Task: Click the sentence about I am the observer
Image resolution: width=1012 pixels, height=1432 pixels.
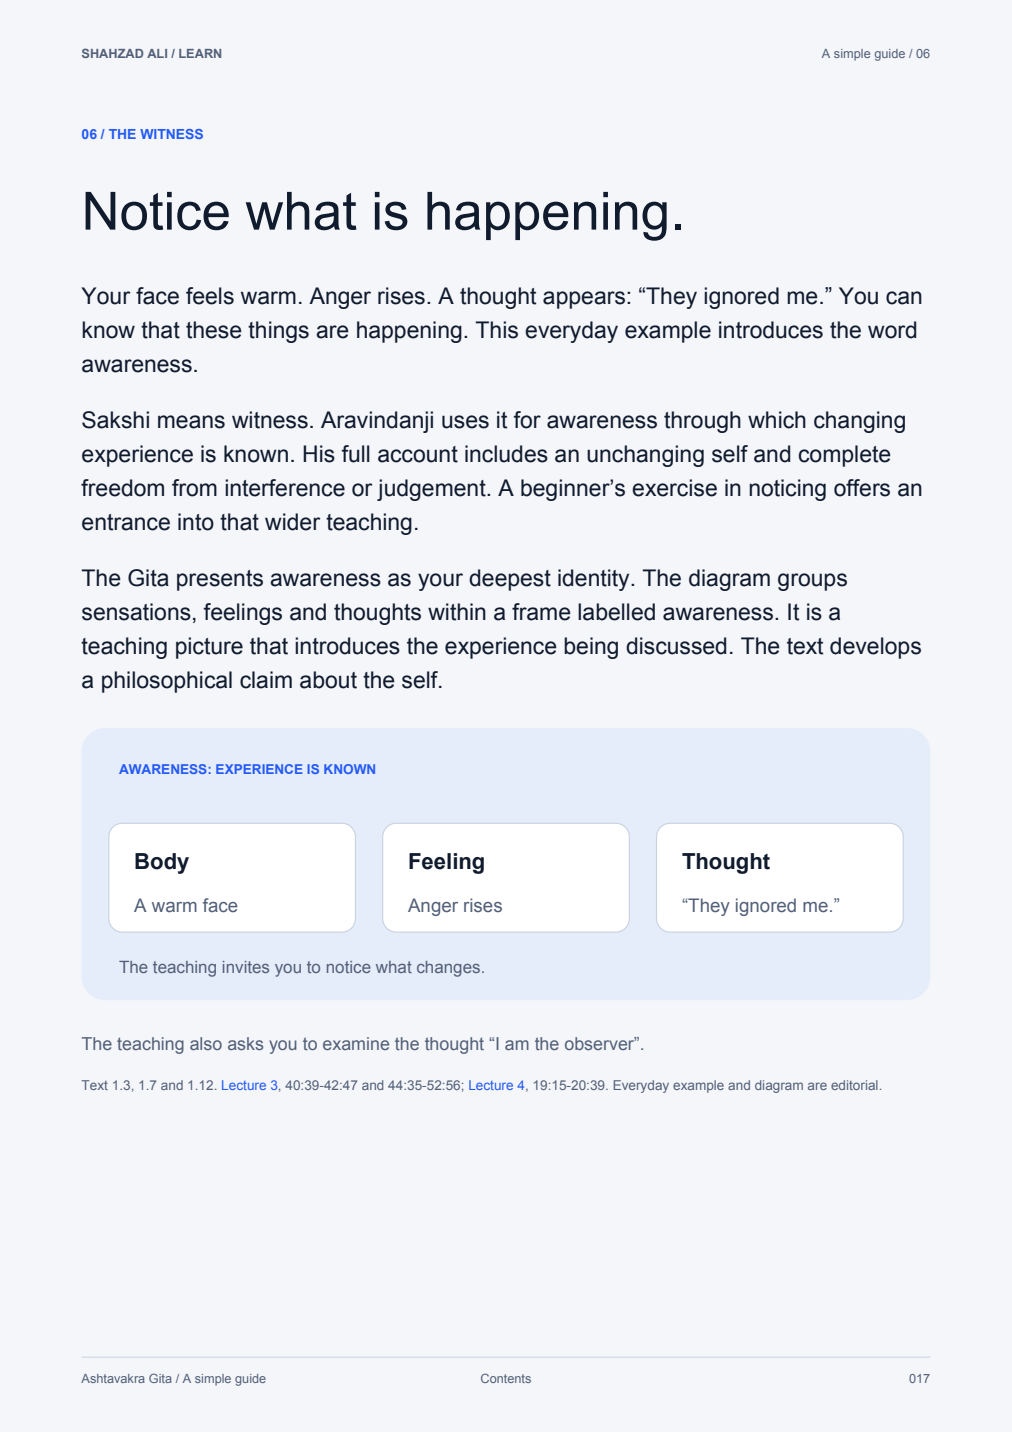Action: pos(363,1044)
